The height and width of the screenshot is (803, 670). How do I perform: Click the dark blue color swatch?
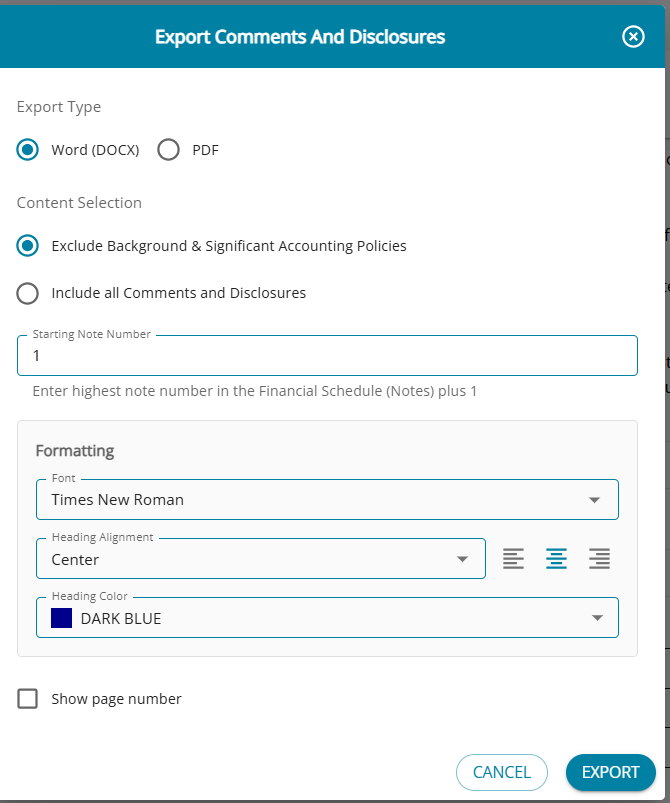point(61,618)
